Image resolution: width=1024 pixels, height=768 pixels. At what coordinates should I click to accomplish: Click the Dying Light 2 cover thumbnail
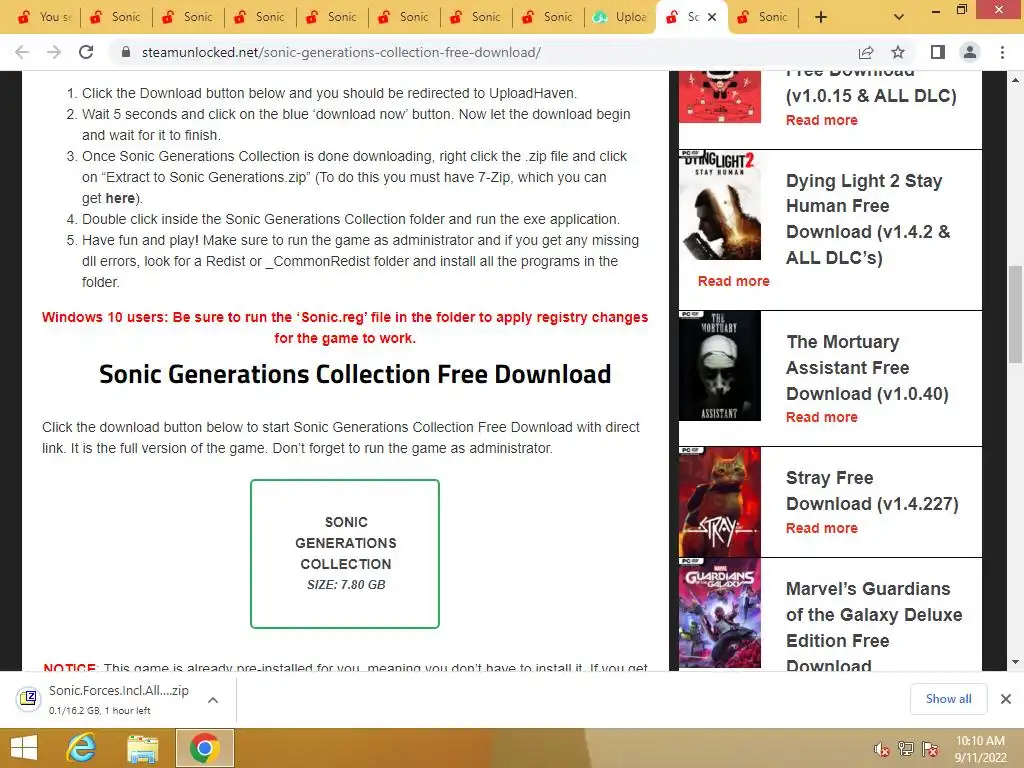click(720, 205)
